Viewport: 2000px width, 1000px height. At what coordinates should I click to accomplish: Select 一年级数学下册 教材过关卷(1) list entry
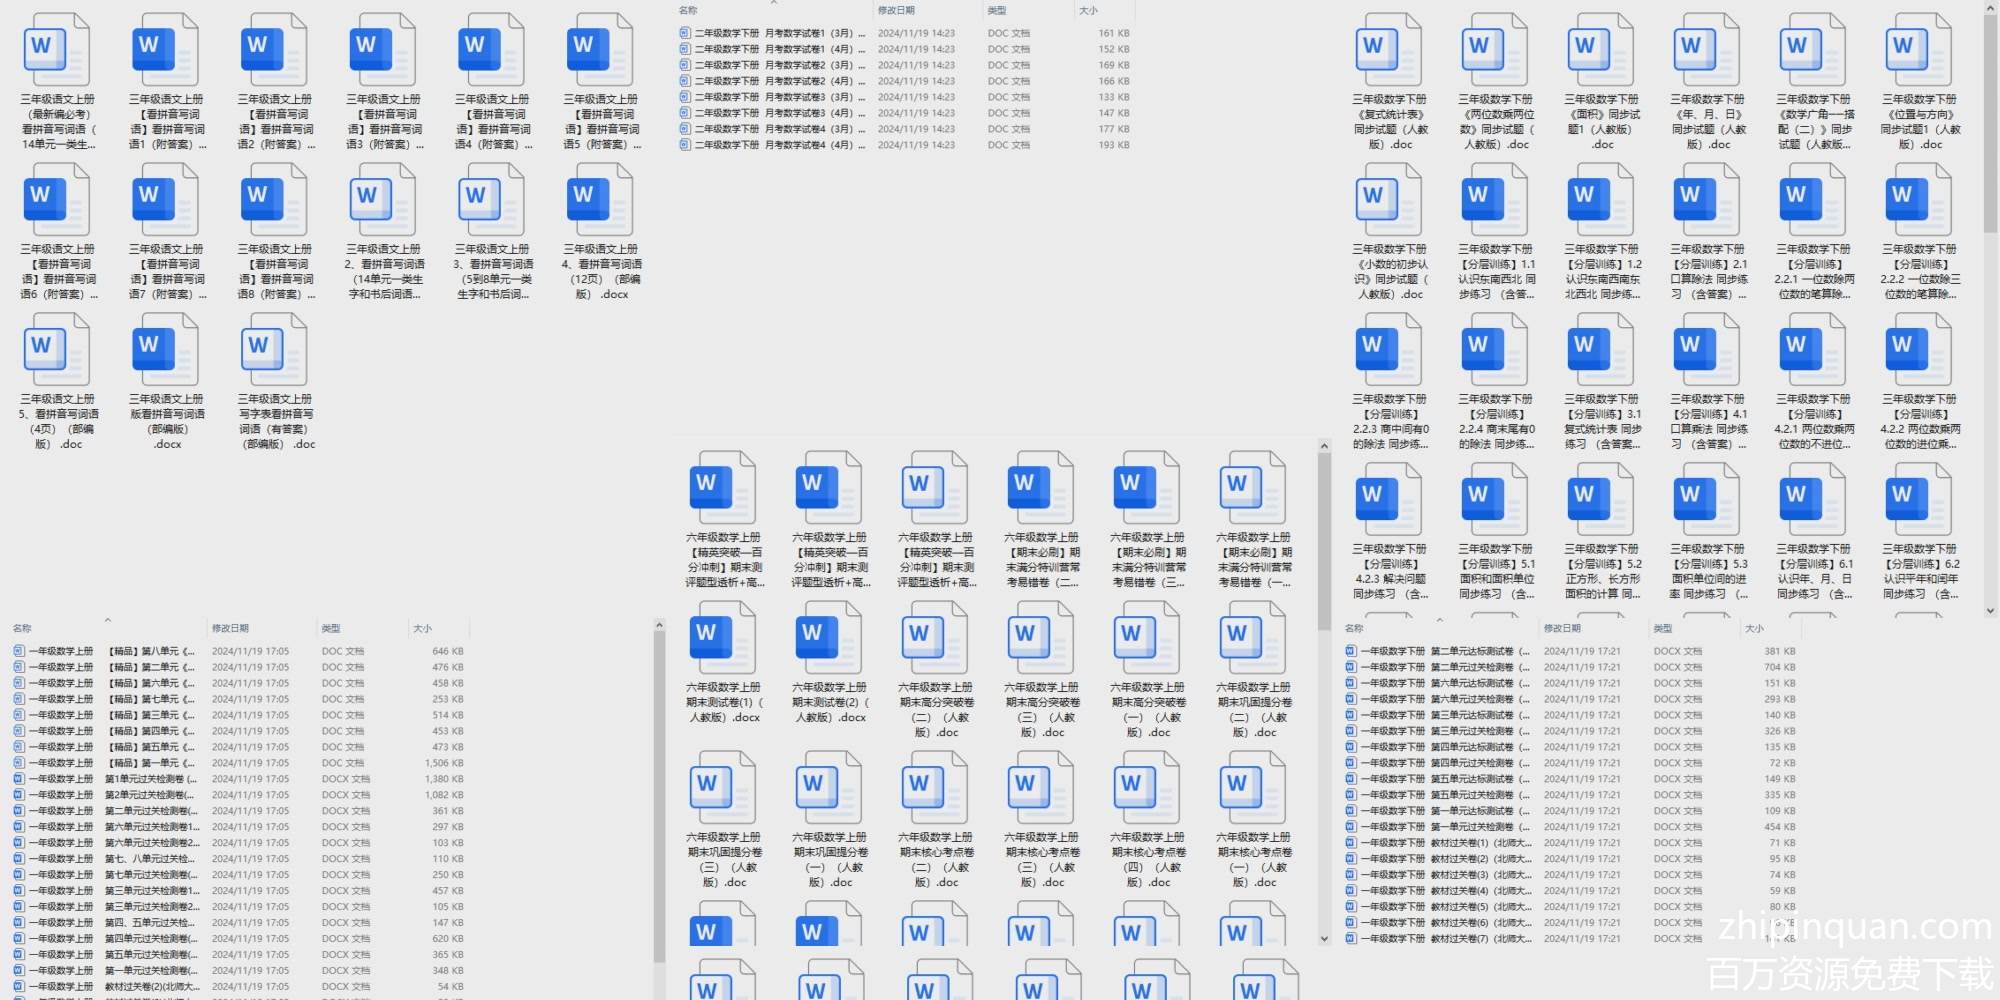(1440, 843)
